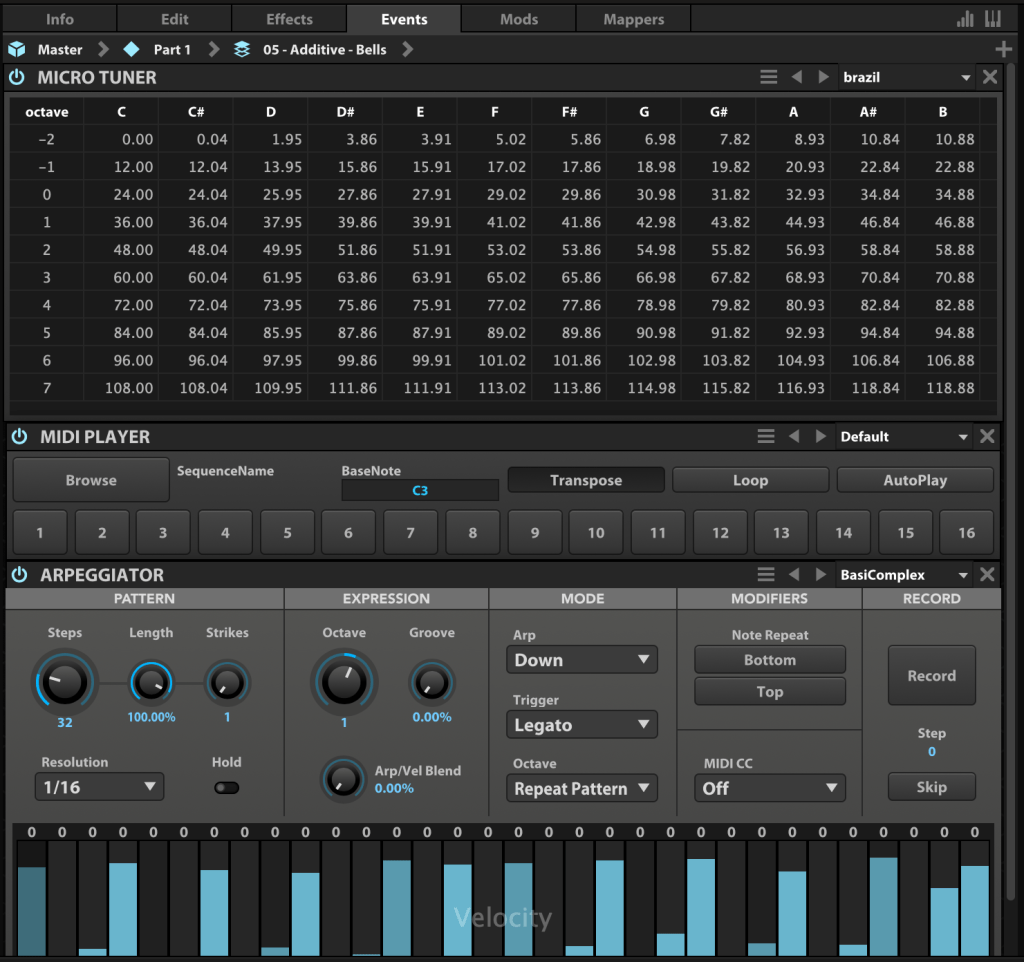Disable the Arpeggiator power button
Viewport: 1024px width, 962px height.
[18, 574]
